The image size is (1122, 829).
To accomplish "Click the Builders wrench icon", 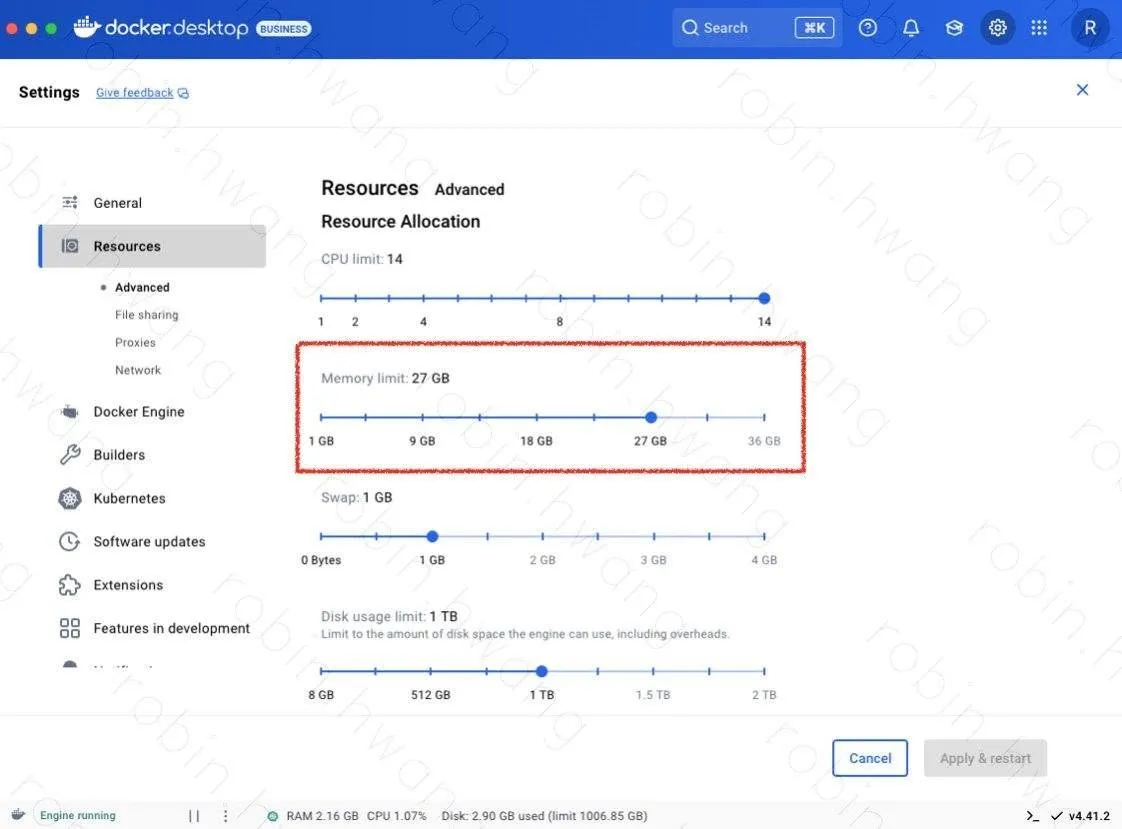I will click(69, 454).
